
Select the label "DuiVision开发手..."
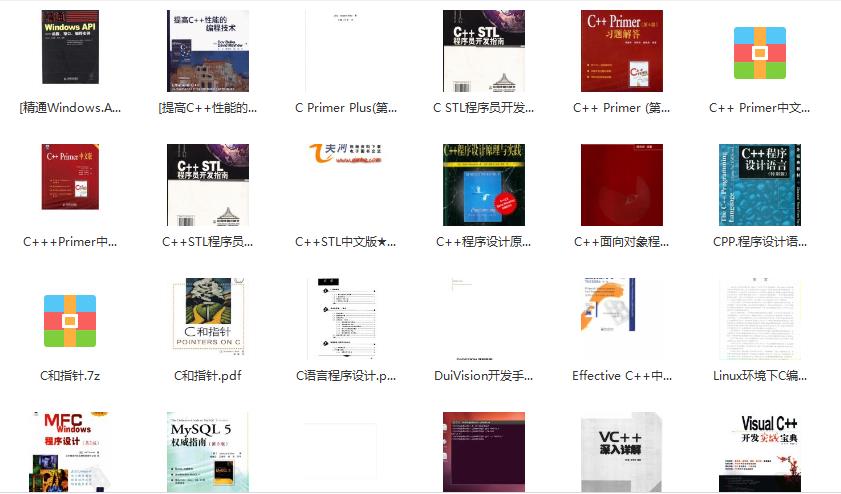pos(484,375)
